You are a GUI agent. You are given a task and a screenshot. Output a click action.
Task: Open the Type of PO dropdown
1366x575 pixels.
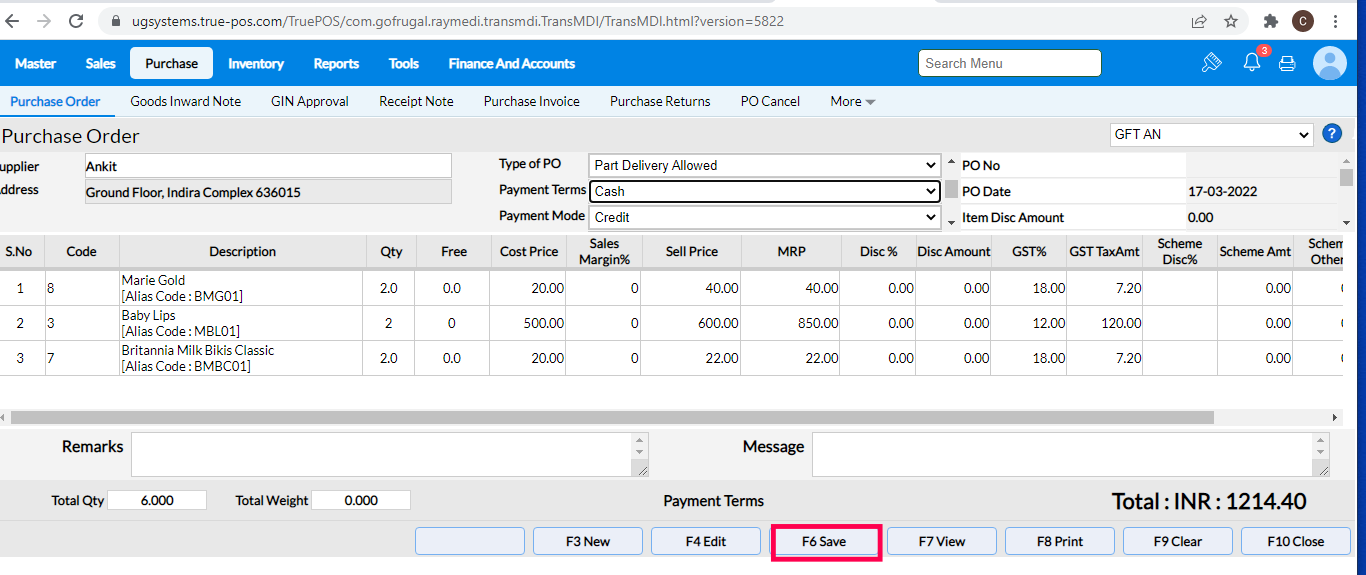click(764, 165)
